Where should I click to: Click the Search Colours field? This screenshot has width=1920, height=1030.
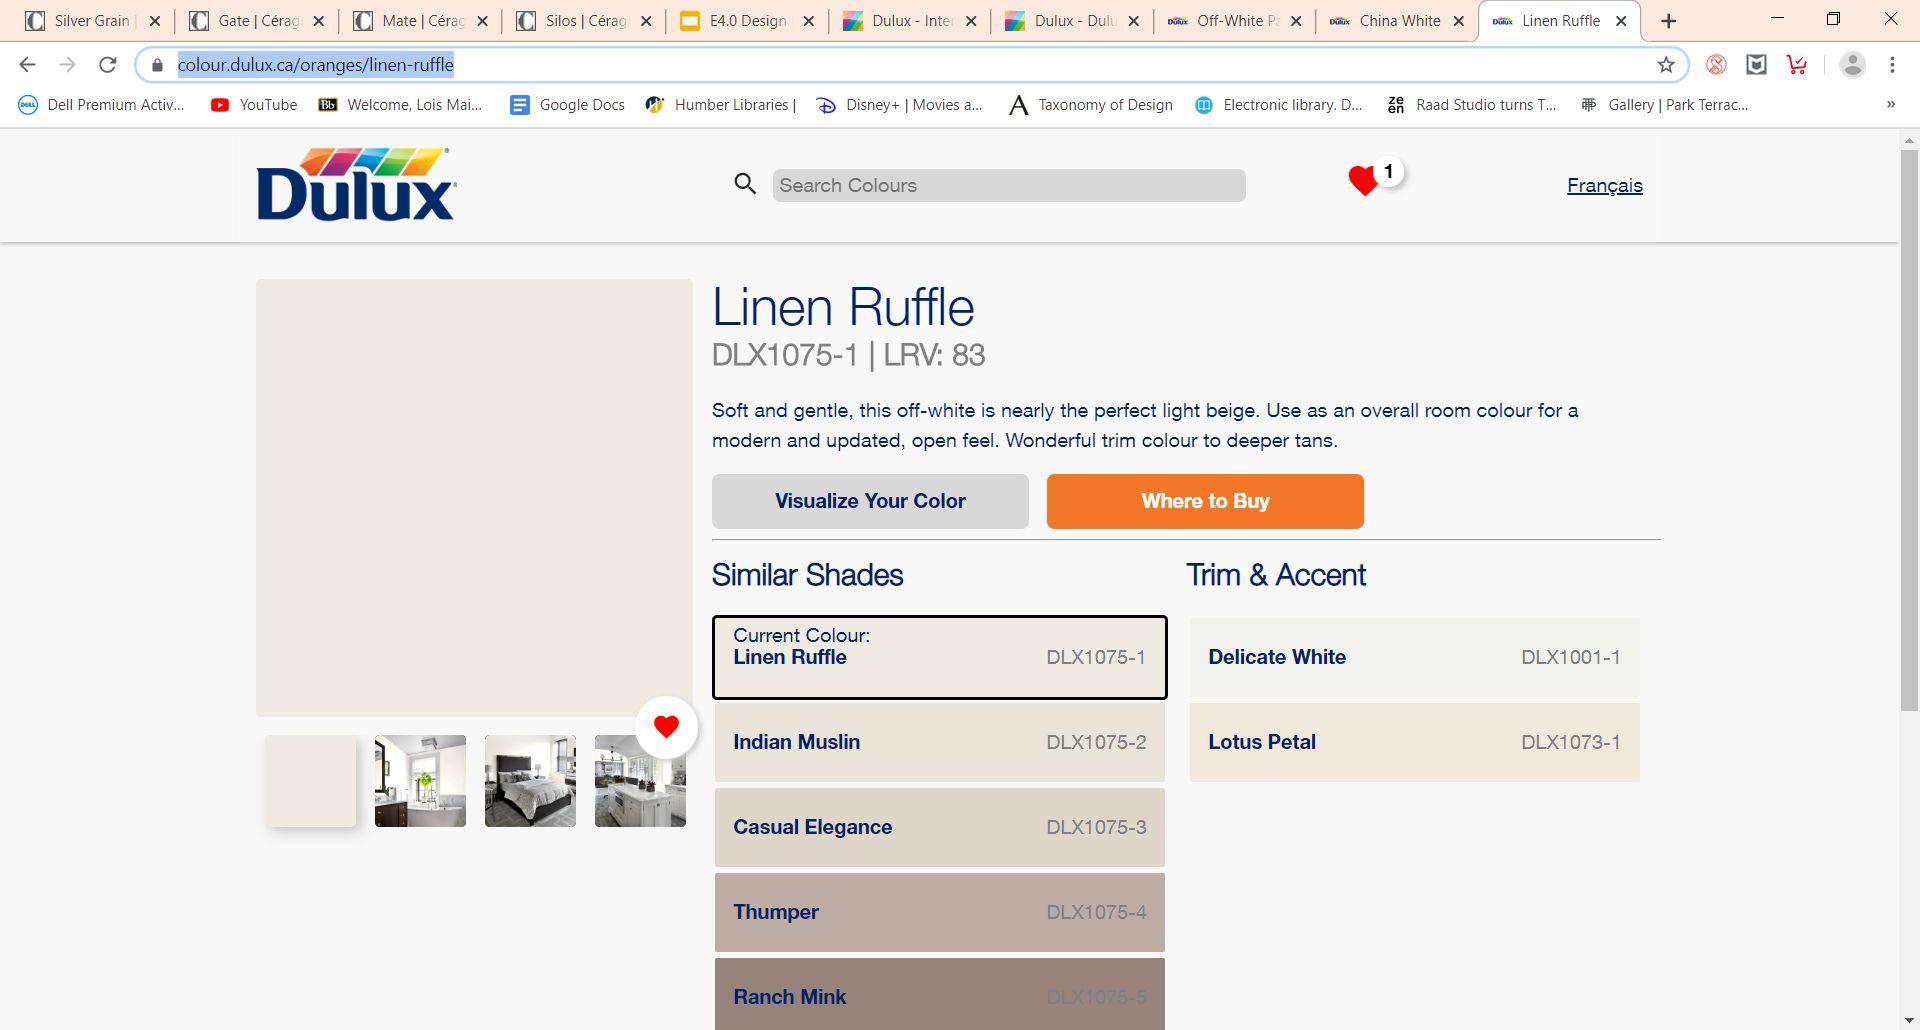[x=1009, y=185]
